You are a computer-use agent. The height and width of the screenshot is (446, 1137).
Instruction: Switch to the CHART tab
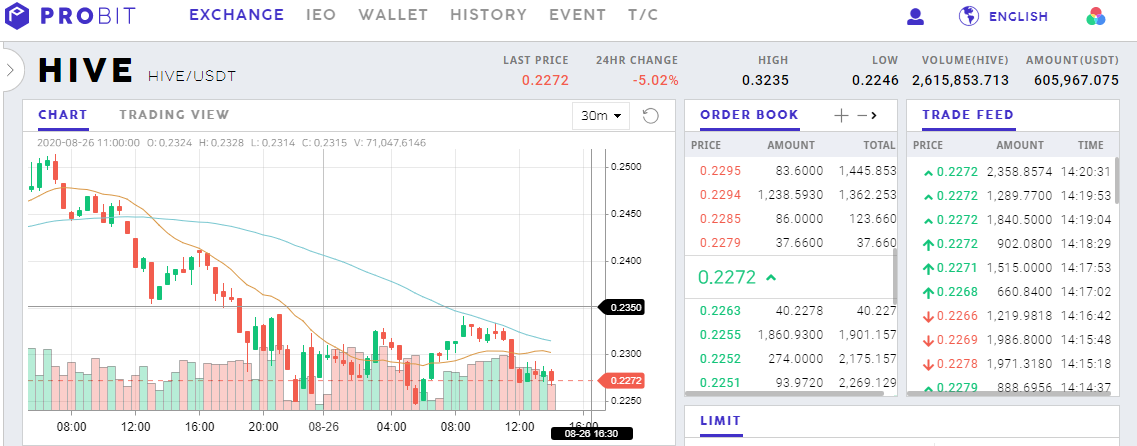click(x=62, y=115)
